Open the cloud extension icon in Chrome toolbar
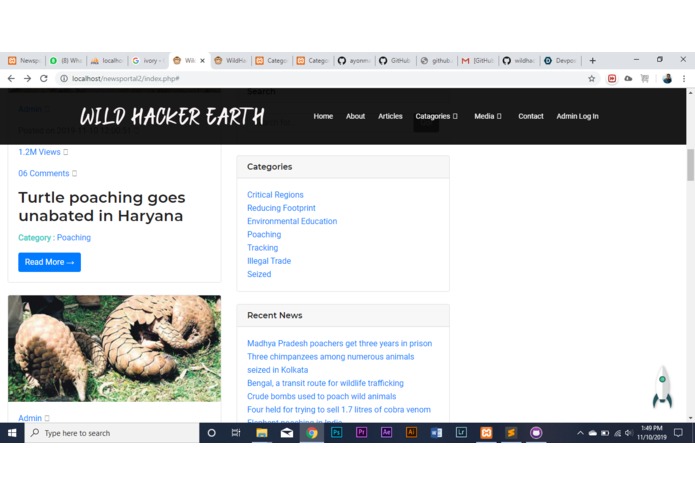Screen dimensions: 695x494 coord(628,78)
